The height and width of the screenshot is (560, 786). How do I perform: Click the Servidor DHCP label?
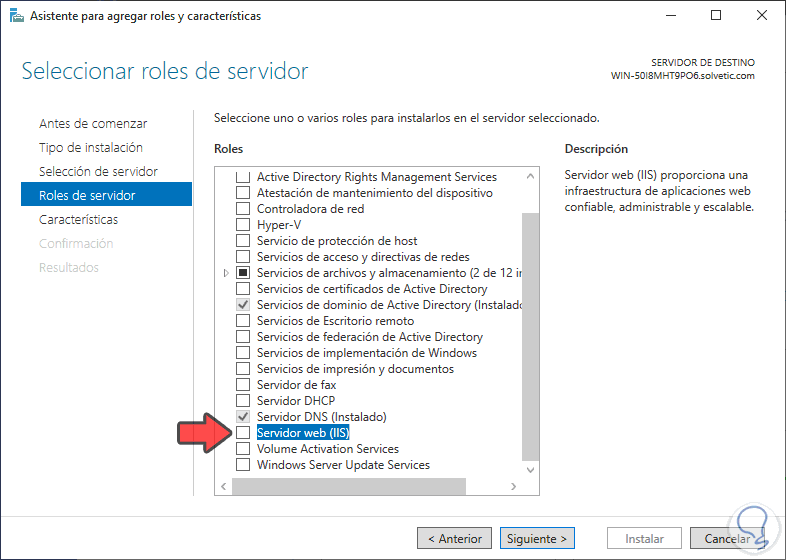pos(296,401)
